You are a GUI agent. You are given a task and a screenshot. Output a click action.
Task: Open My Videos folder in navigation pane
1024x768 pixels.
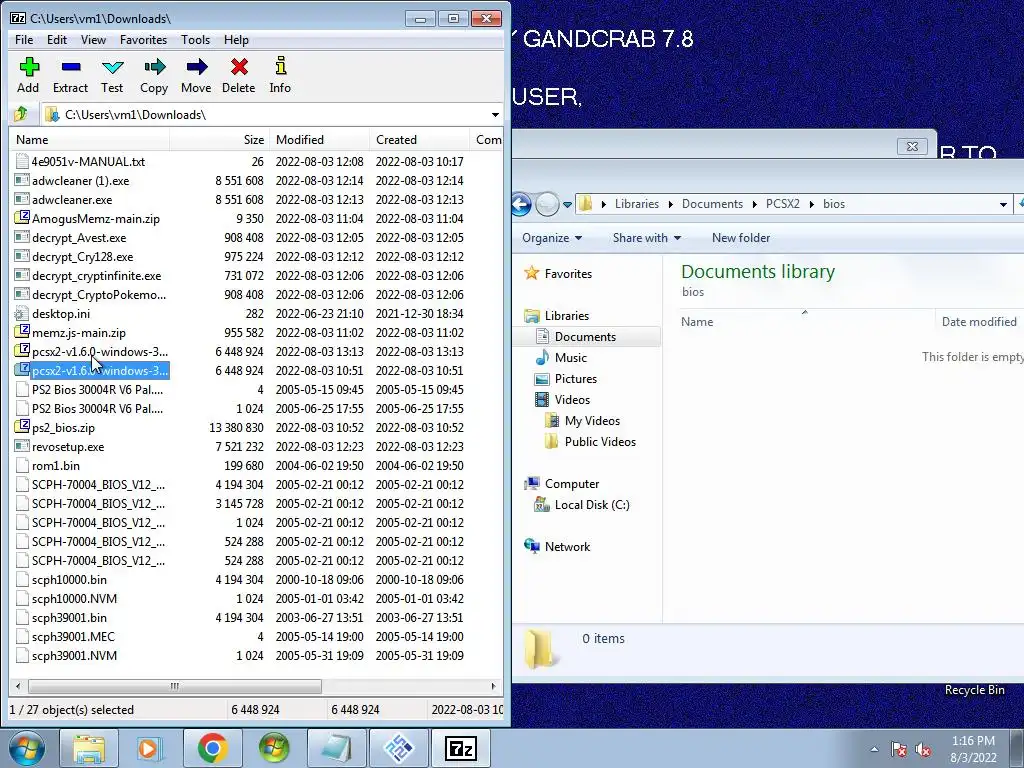[592, 421]
